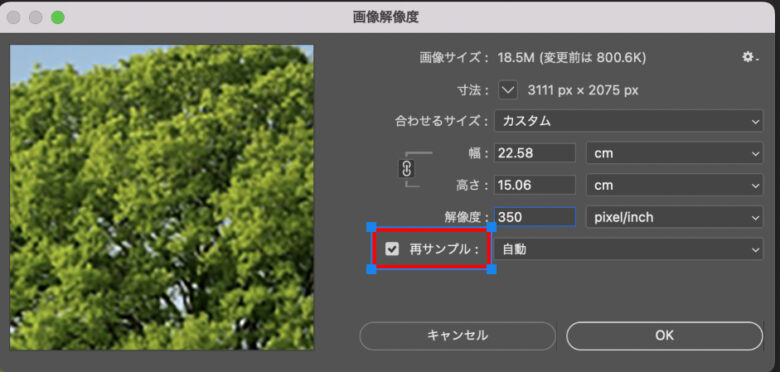Screen dimensions: 780x372
Task: Open the 高さ height unit cm dropdown
Action: [675, 185]
